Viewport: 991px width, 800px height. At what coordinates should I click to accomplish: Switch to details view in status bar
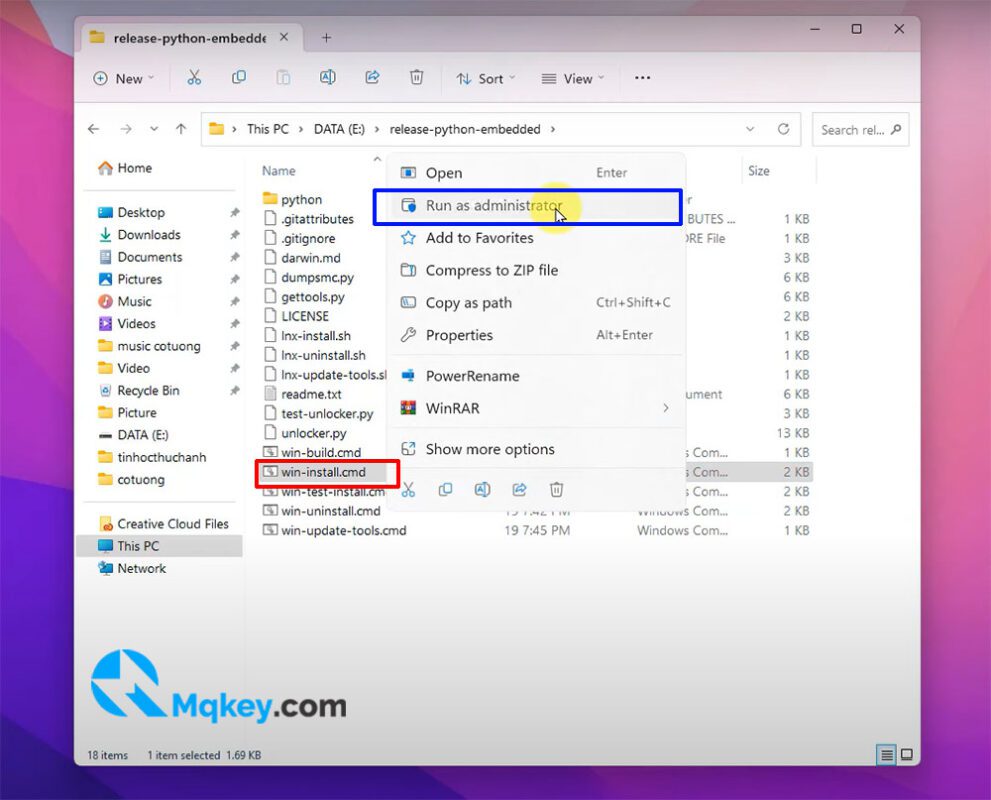[x=887, y=755]
